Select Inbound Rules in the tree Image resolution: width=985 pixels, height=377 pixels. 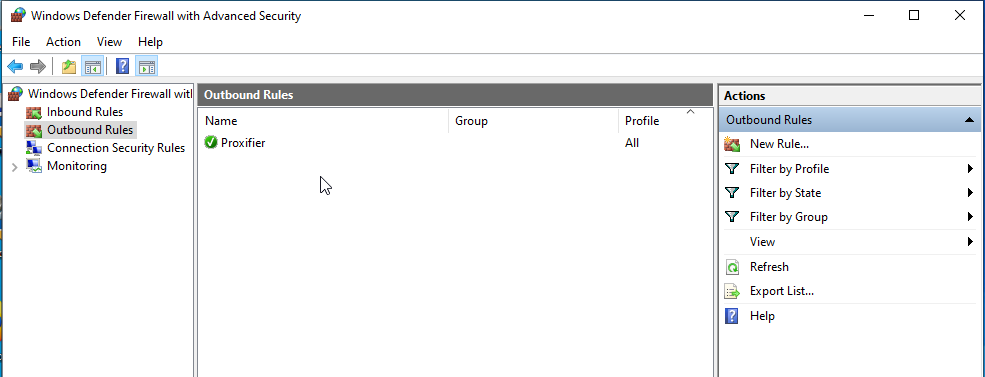tap(85, 112)
